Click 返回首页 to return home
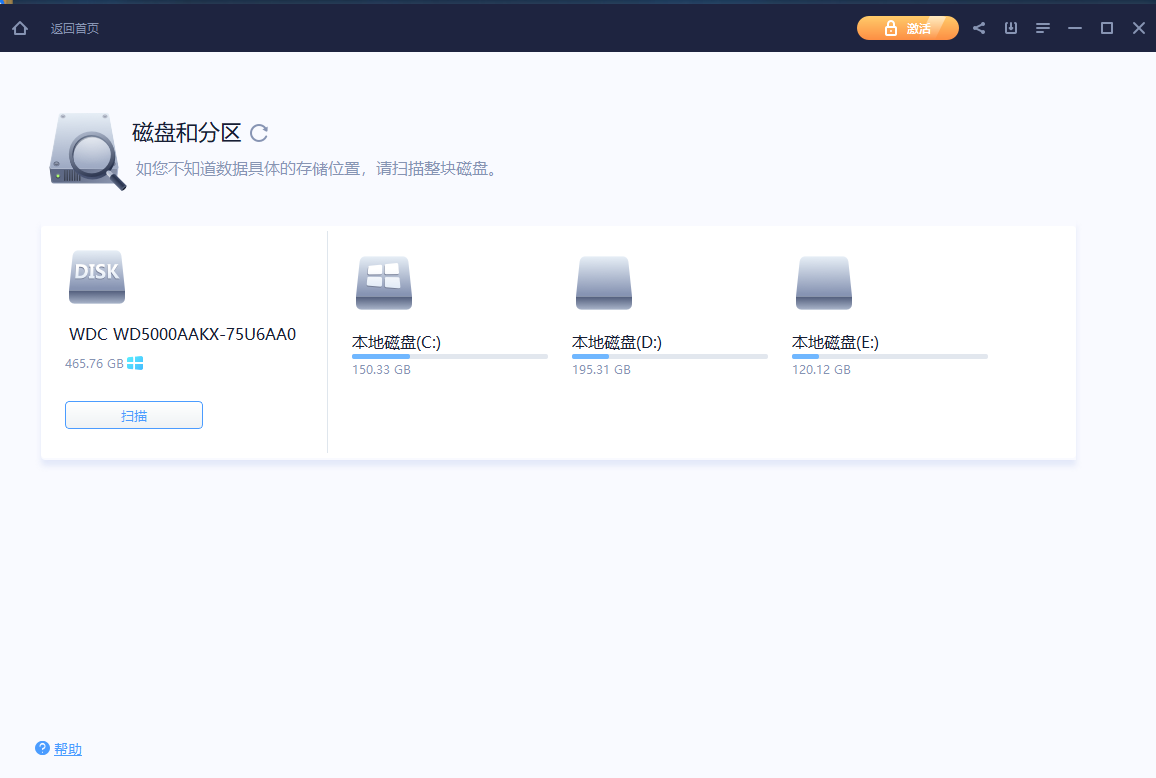Viewport: 1156px width, 778px height. coord(75,28)
